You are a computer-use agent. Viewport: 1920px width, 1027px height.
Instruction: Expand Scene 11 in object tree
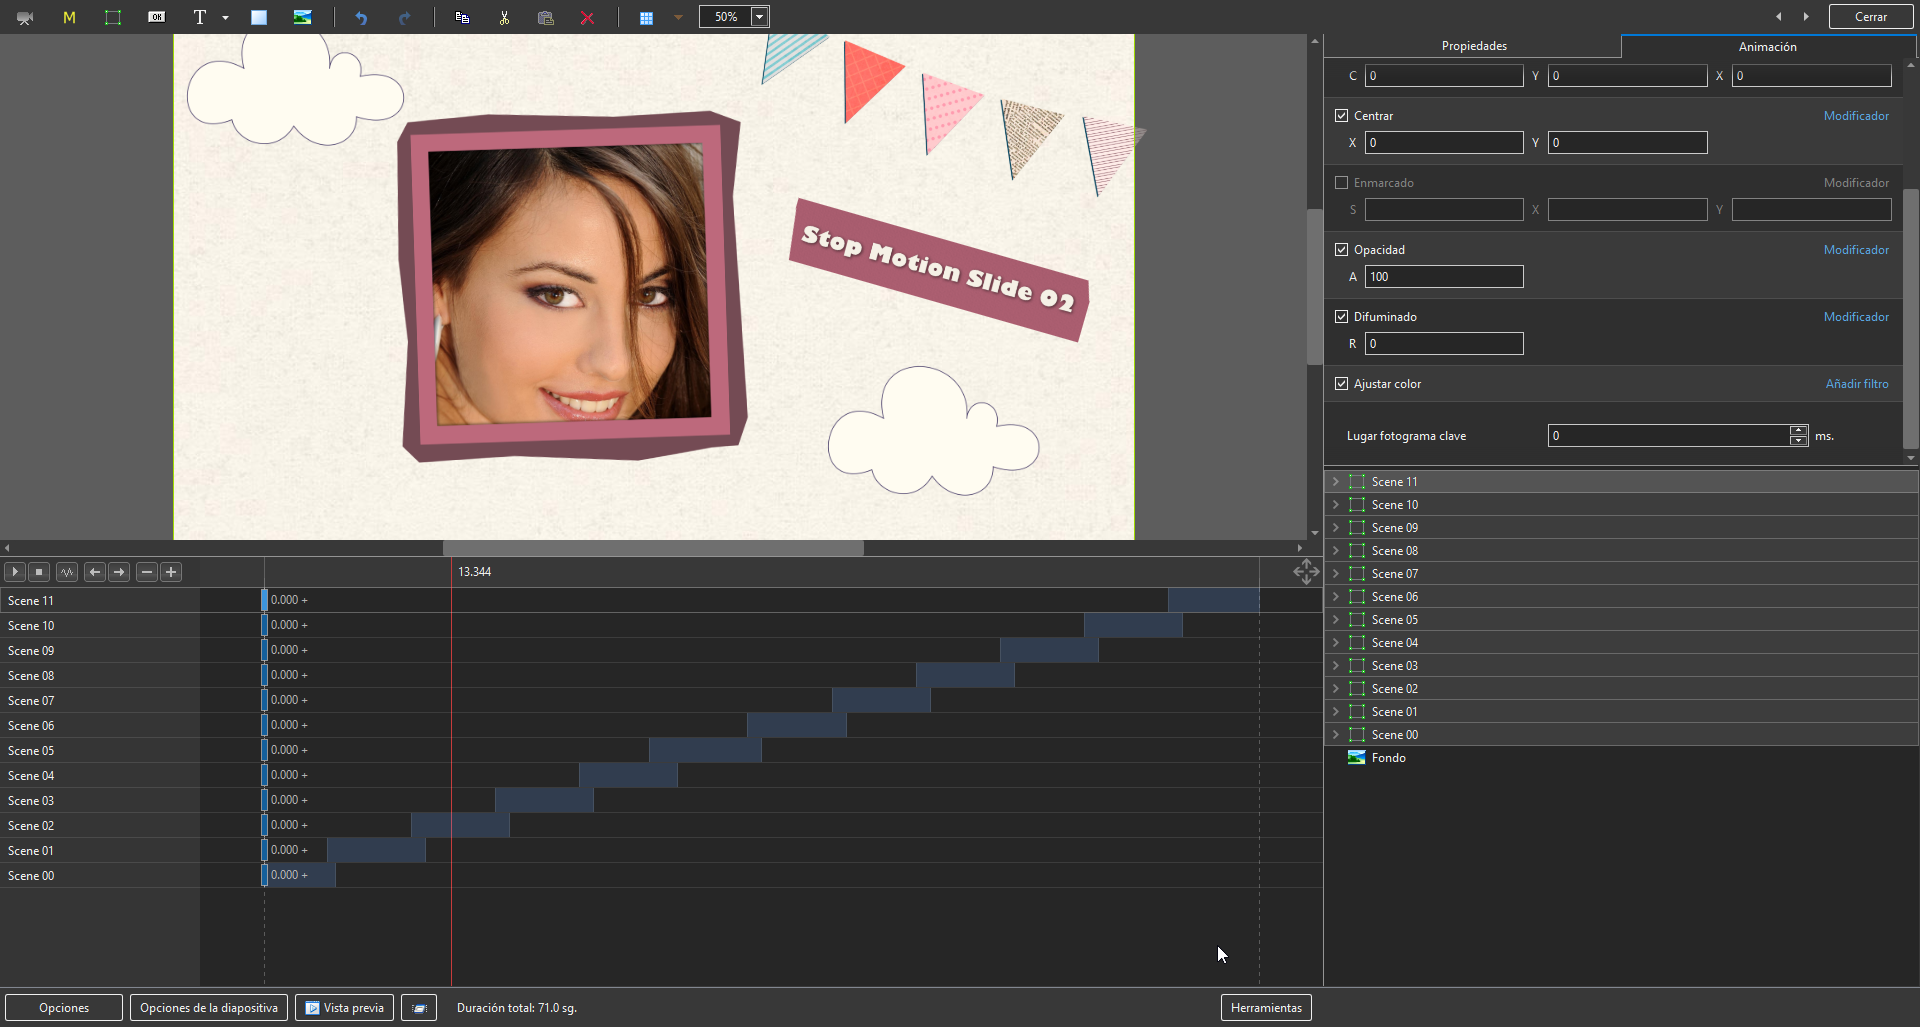coord(1335,482)
